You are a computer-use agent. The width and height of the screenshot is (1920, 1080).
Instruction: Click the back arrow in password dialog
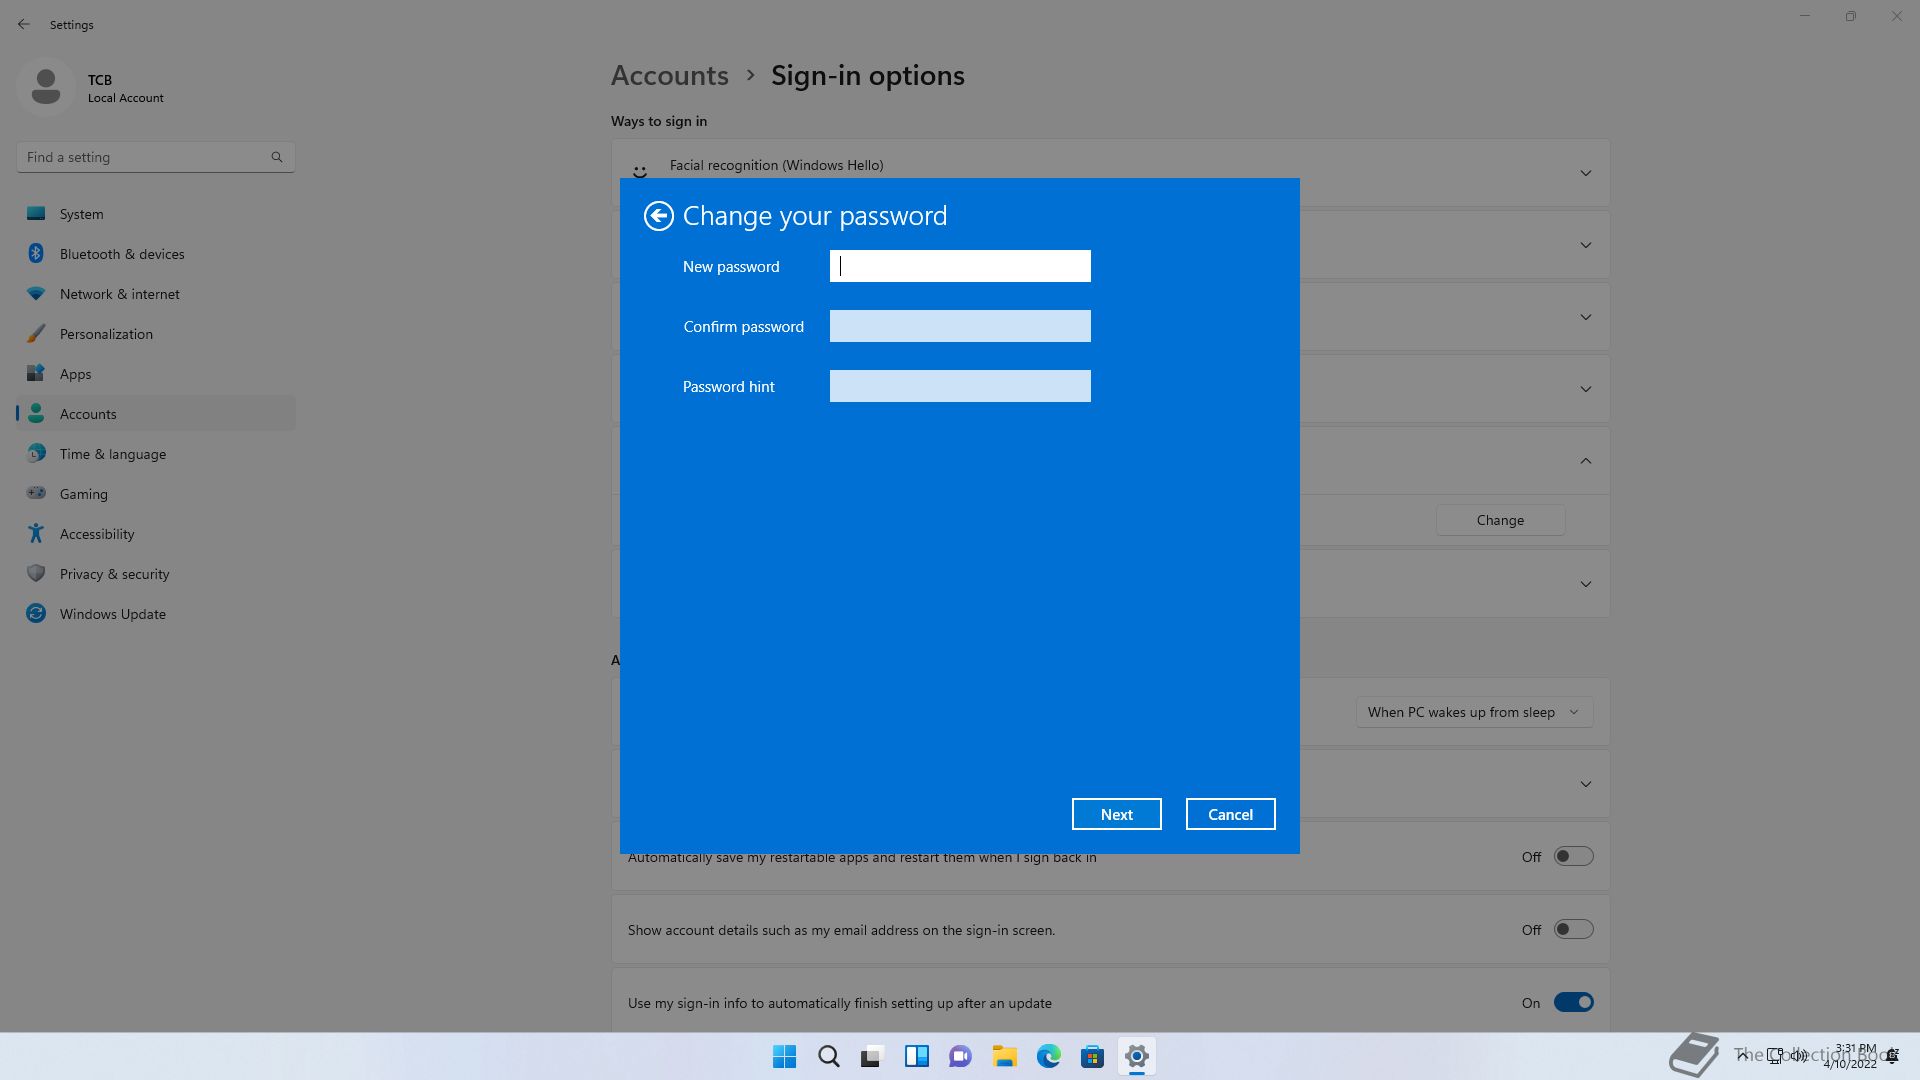click(x=658, y=216)
